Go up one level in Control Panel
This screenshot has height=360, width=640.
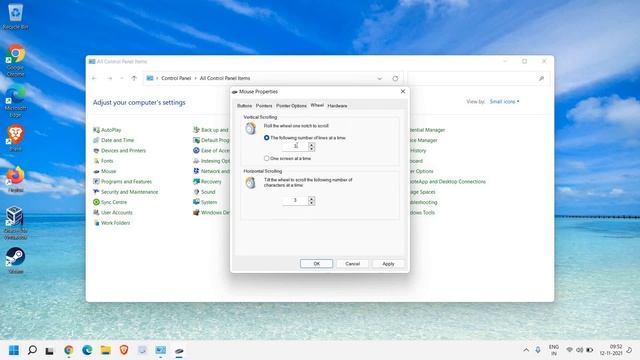[x=134, y=78]
